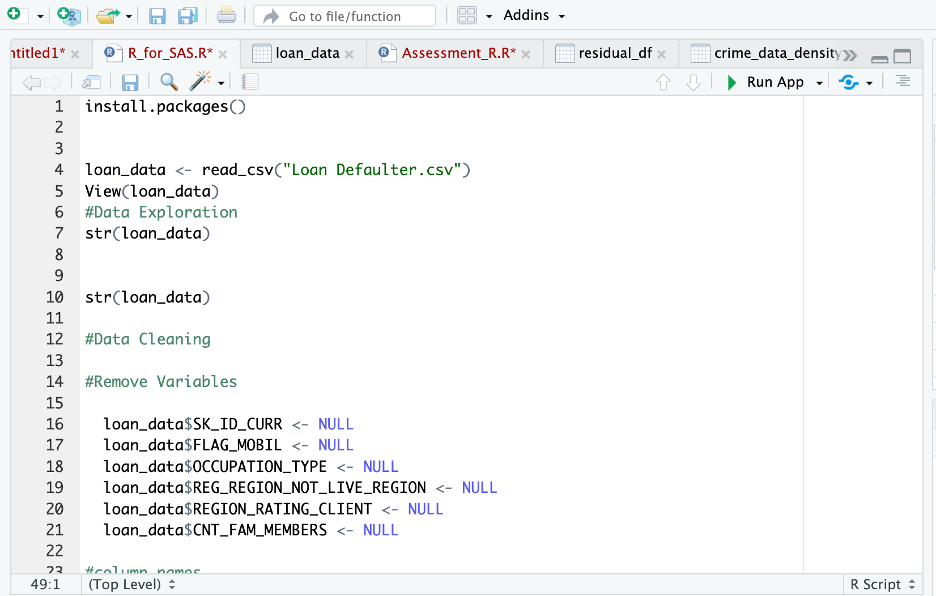Click the Compile Report notebook icon
Screen dimensions: 936x596
250,82
